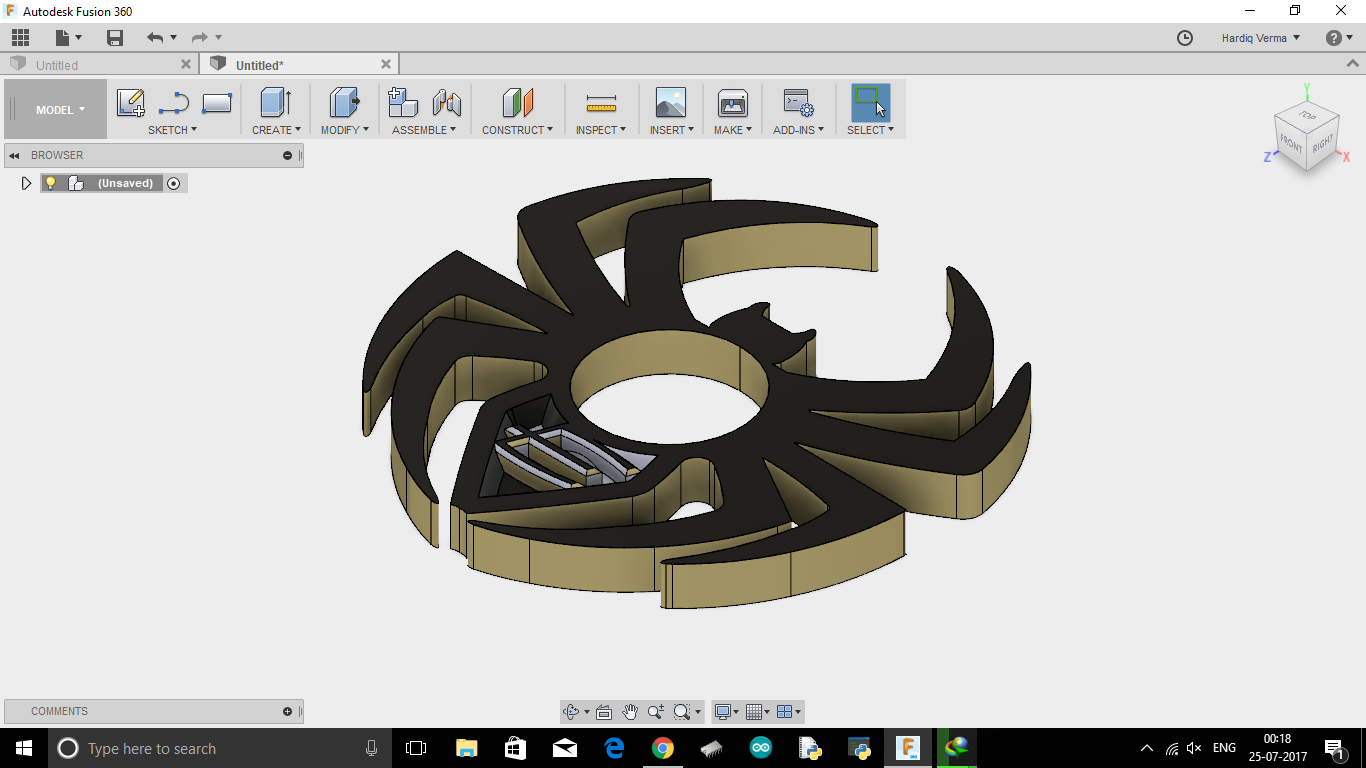Select the Offset Plane construct tool

click(x=518, y=103)
